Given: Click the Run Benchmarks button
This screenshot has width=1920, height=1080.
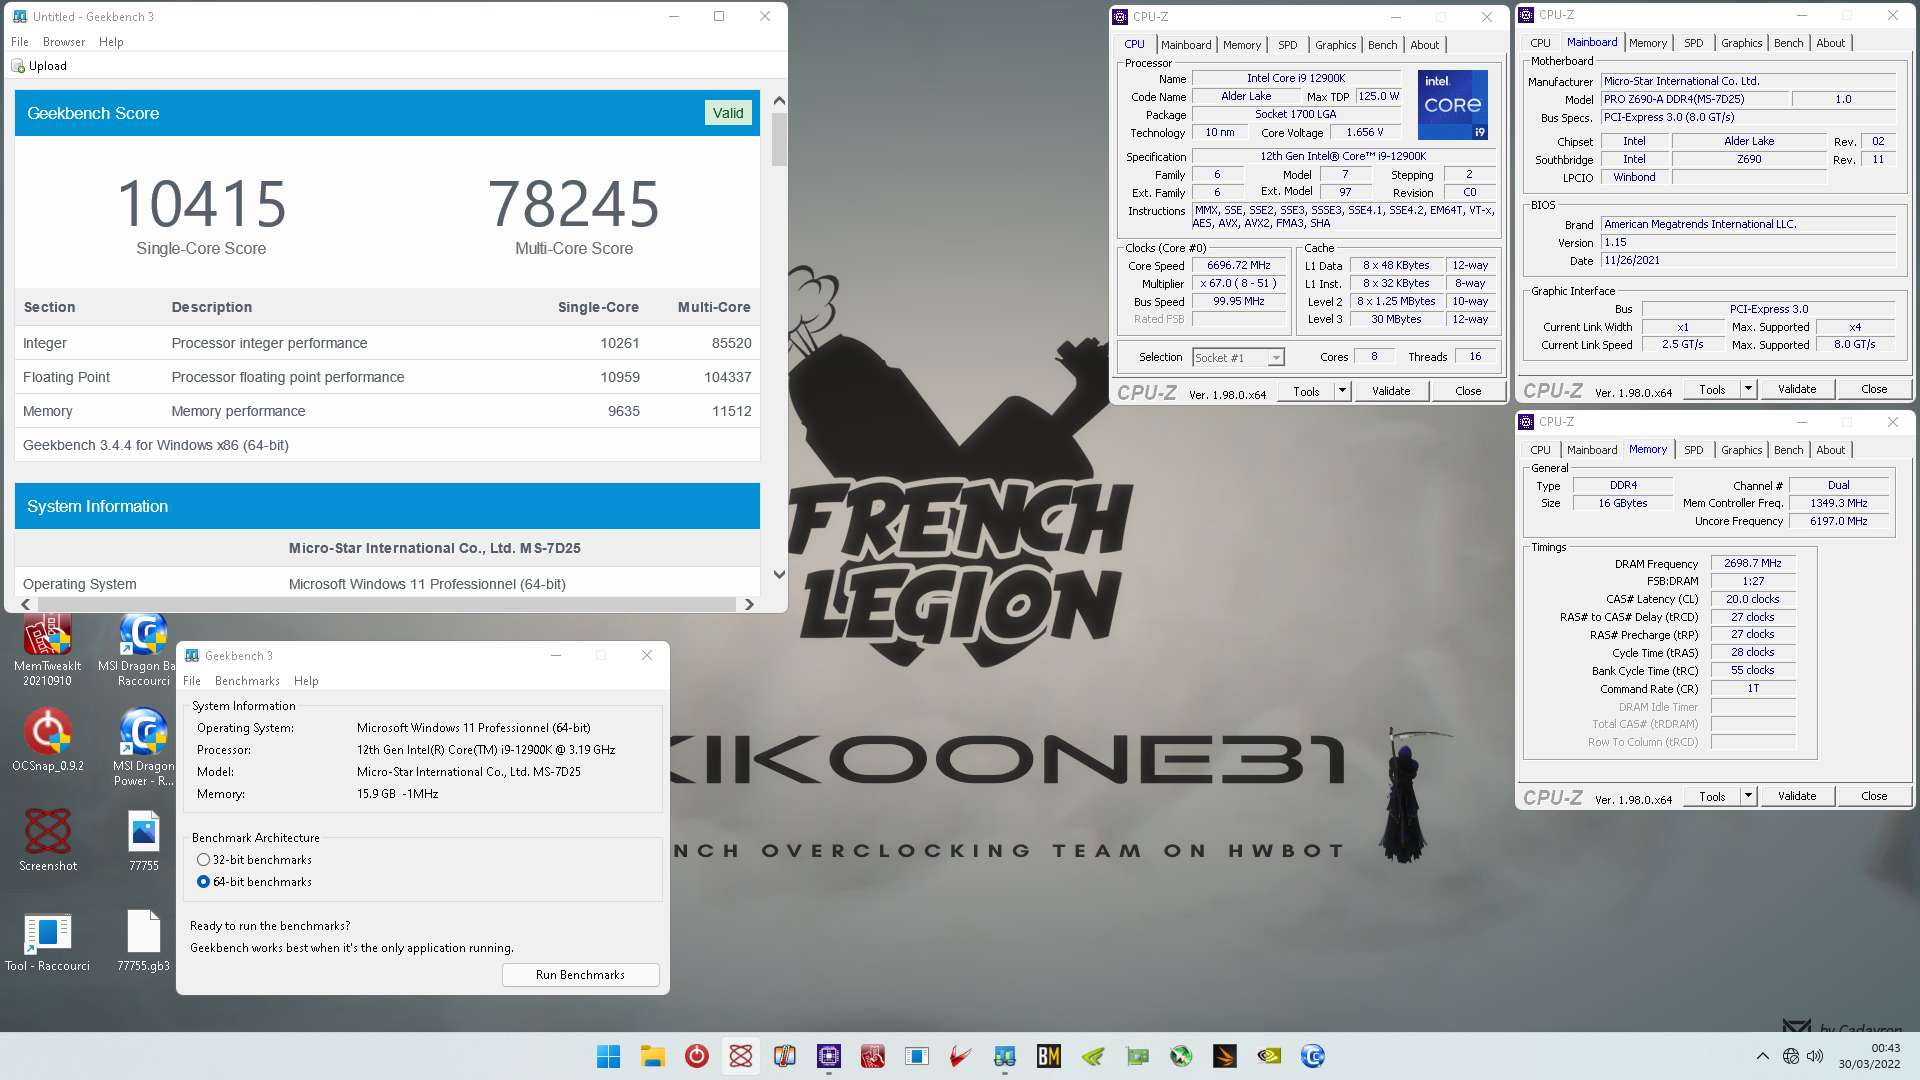Looking at the screenshot, I should click(580, 973).
